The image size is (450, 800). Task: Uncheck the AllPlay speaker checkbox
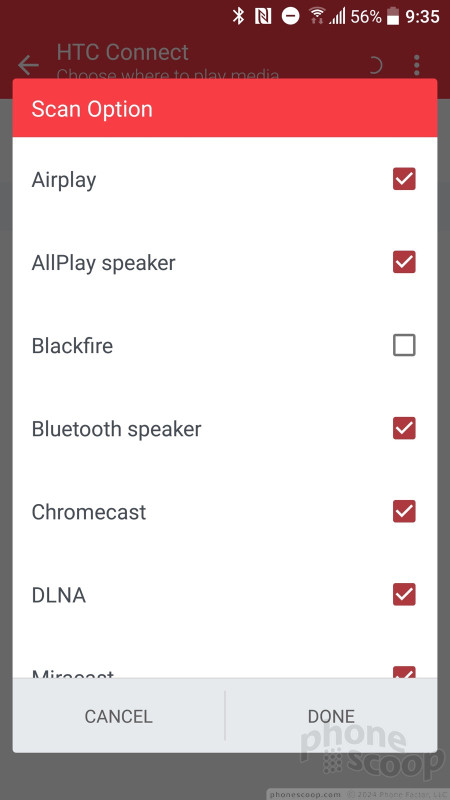click(404, 262)
